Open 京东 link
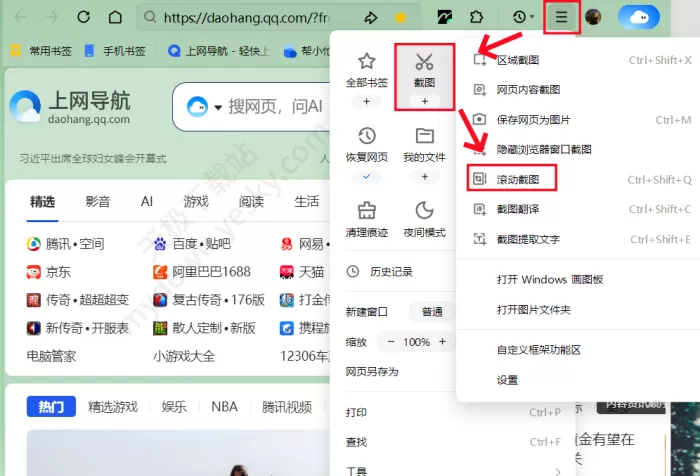Viewport: 700px width, 476px height. pyautogui.click(x=49, y=272)
